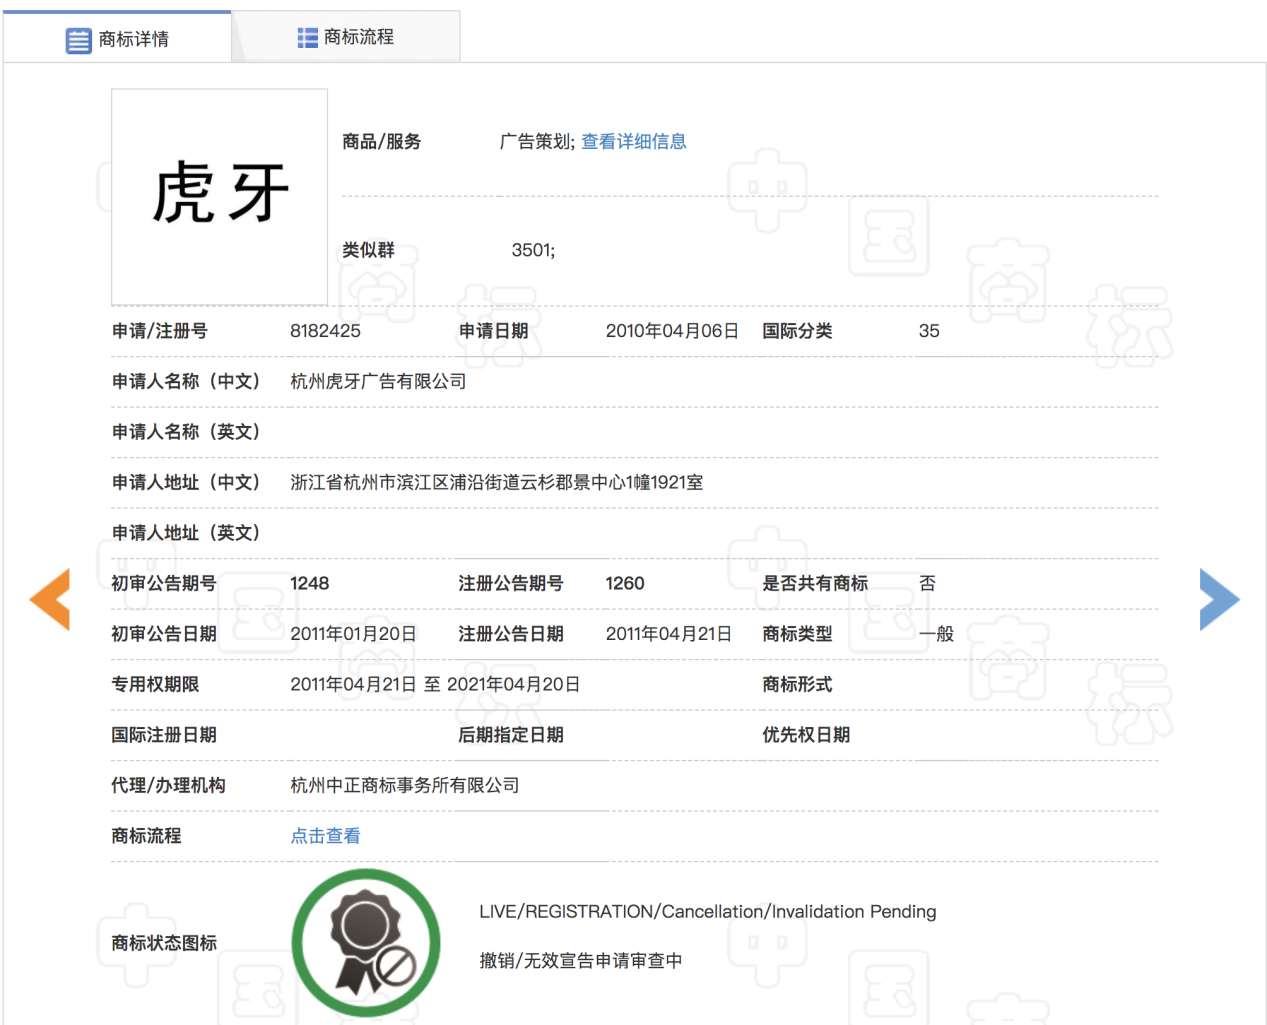The width and height of the screenshot is (1267, 1025).
Task: Select registration announcement date 2011年04月21日
Action: pos(669,634)
